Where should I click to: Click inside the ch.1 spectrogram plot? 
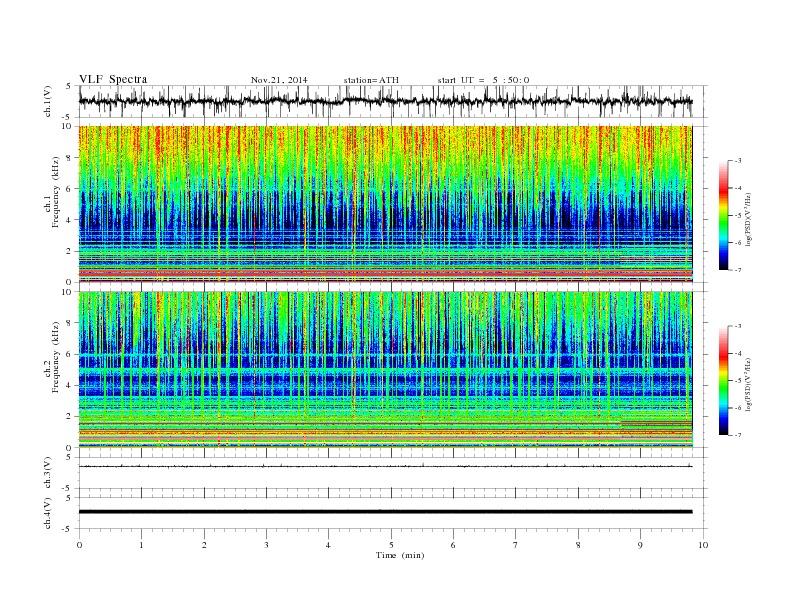[x=385, y=204]
